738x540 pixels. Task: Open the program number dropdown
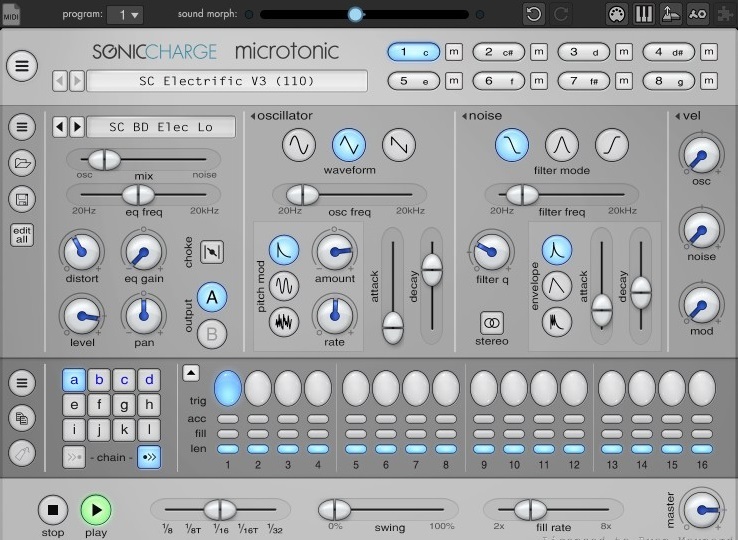(125, 15)
